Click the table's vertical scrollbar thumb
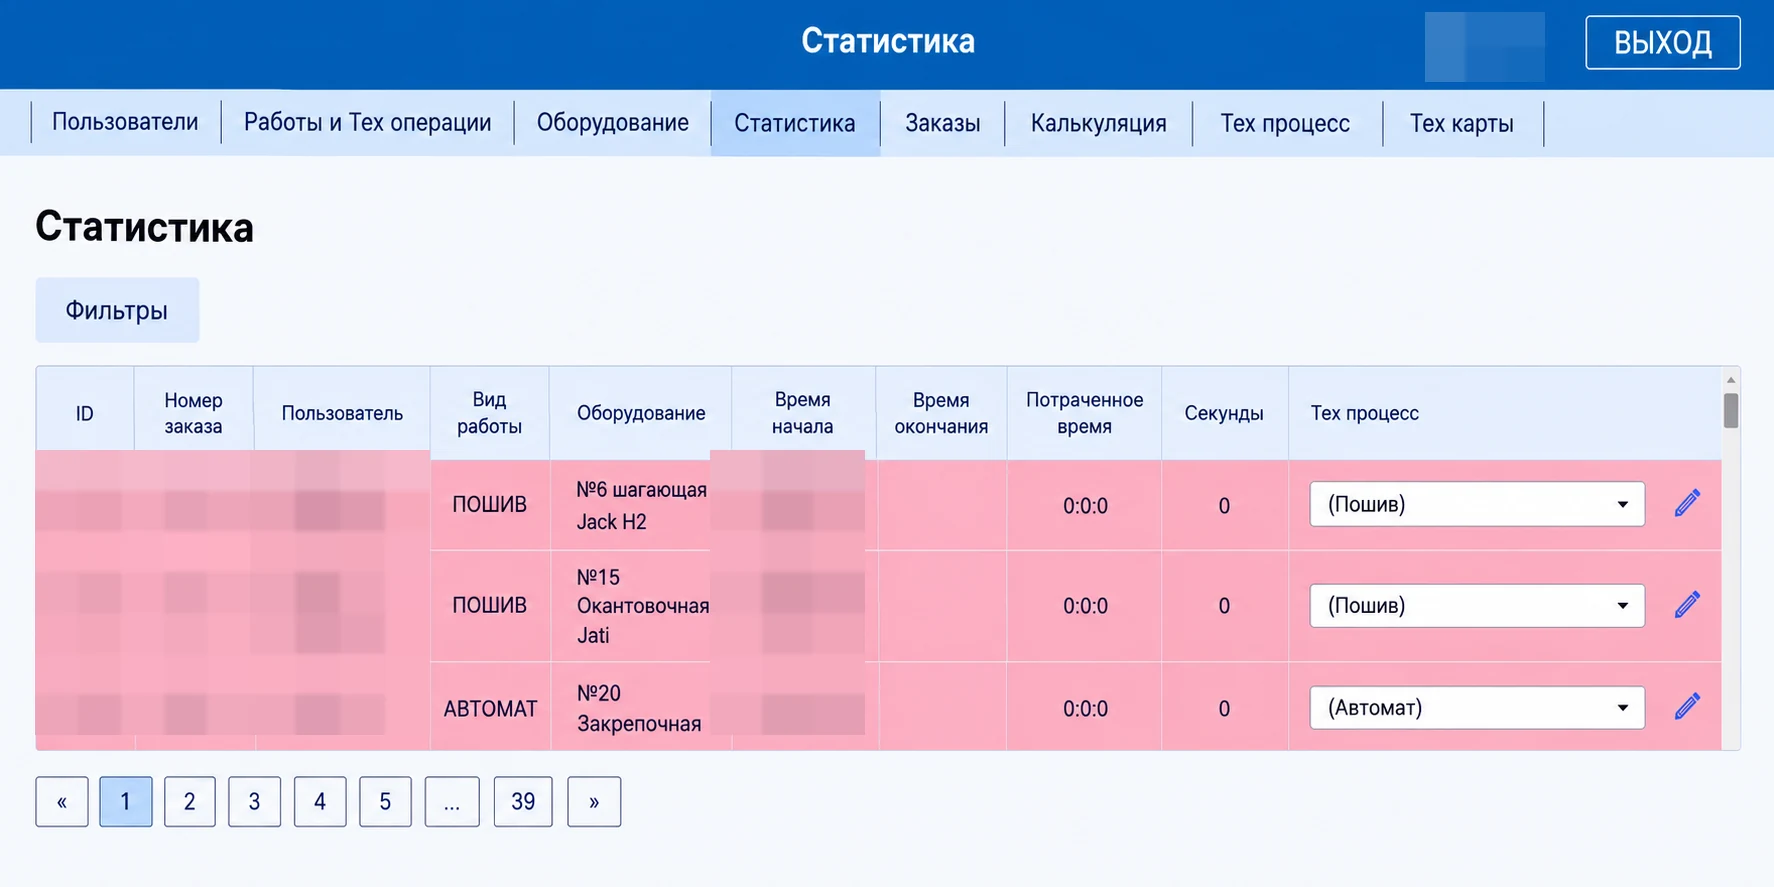1774x887 pixels. click(x=1731, y=410)
